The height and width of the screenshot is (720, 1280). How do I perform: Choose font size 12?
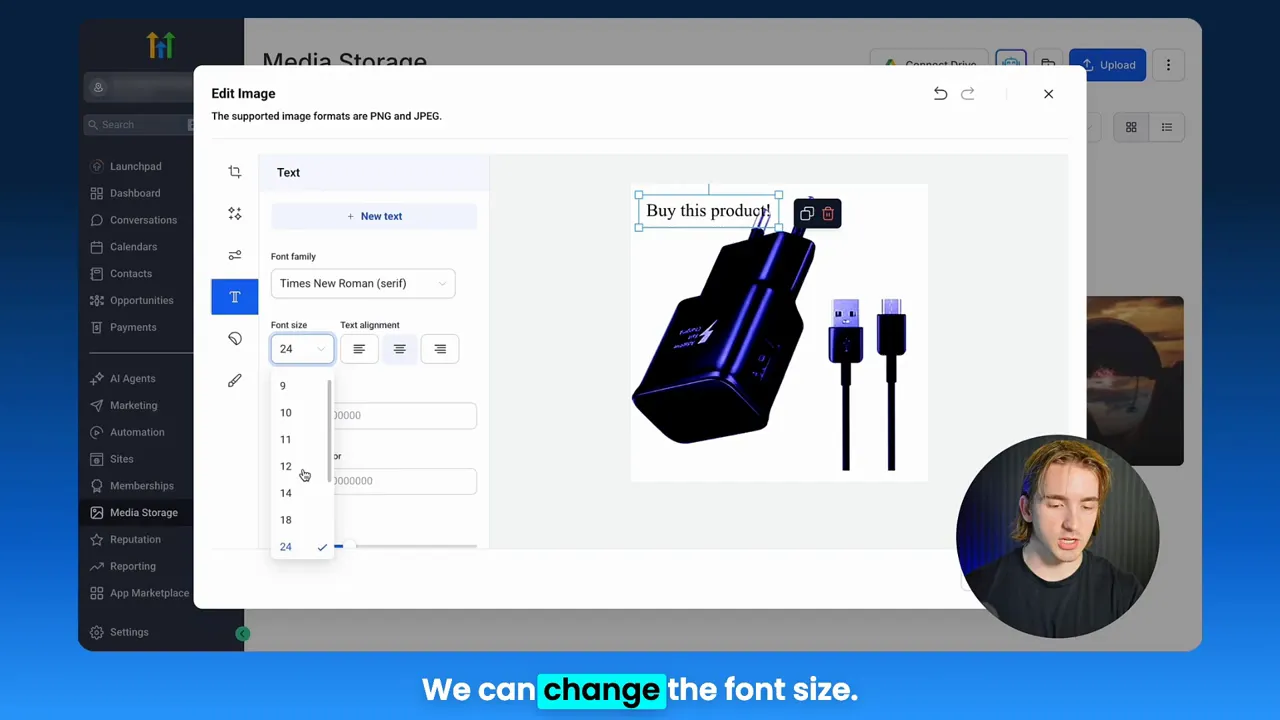pos(300,467)
